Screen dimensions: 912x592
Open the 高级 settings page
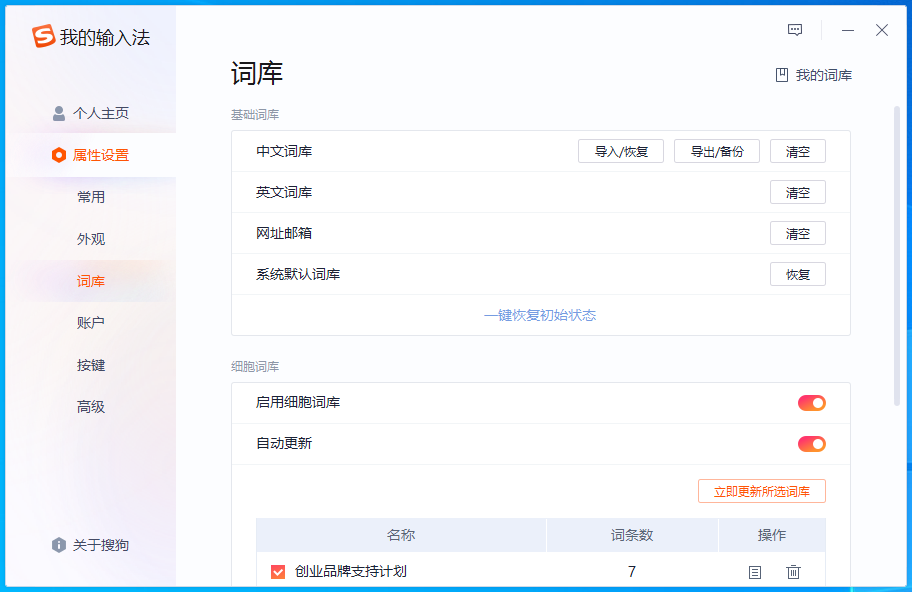pos(91,407)
